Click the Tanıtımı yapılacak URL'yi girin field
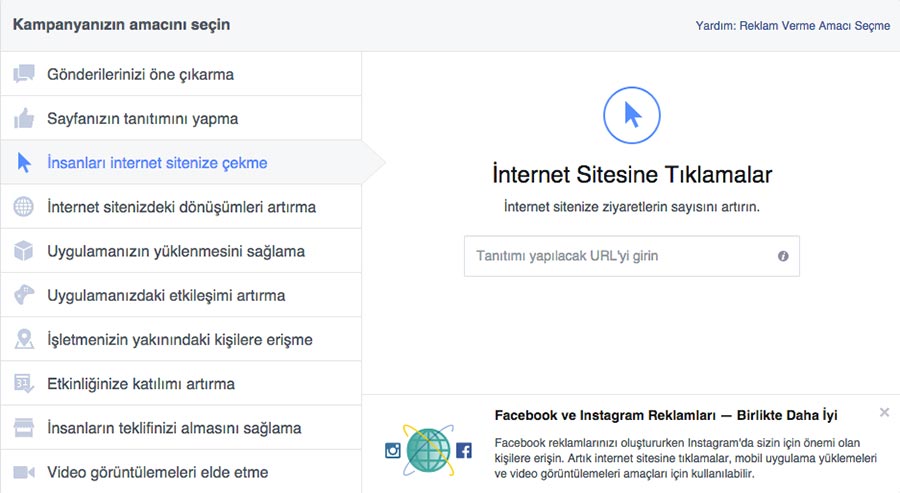Image resolution: width=900 pixels, height=493 pixels. [631, 256]
